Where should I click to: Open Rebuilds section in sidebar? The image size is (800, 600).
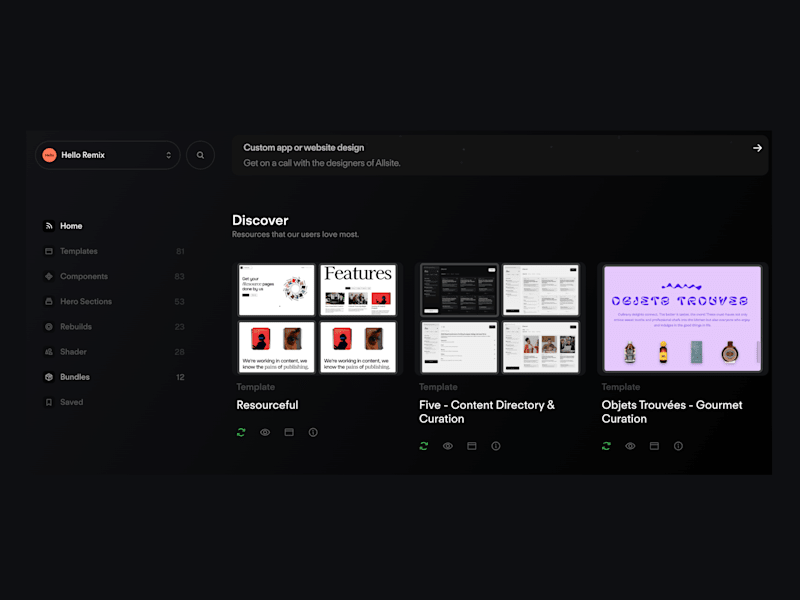tap(114, 327)
